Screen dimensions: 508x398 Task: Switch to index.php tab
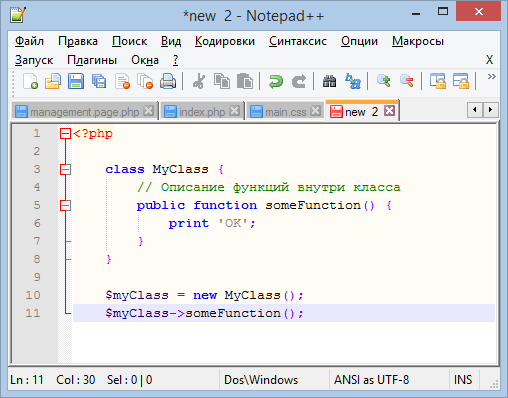coord(202,112)
